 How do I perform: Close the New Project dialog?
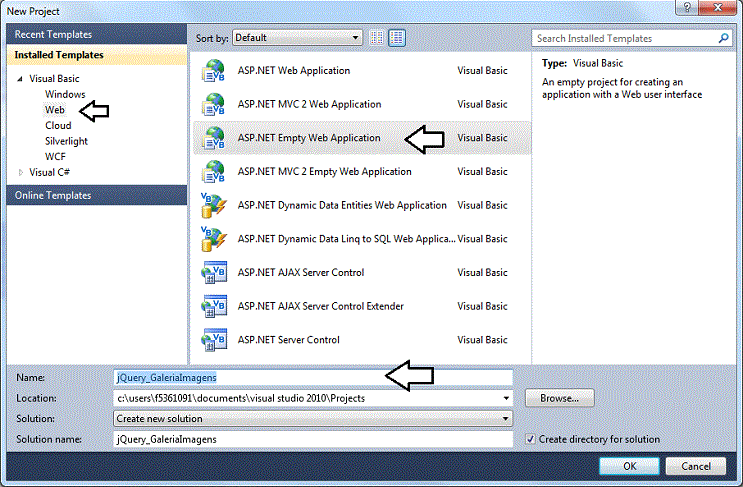coord(718,7)
